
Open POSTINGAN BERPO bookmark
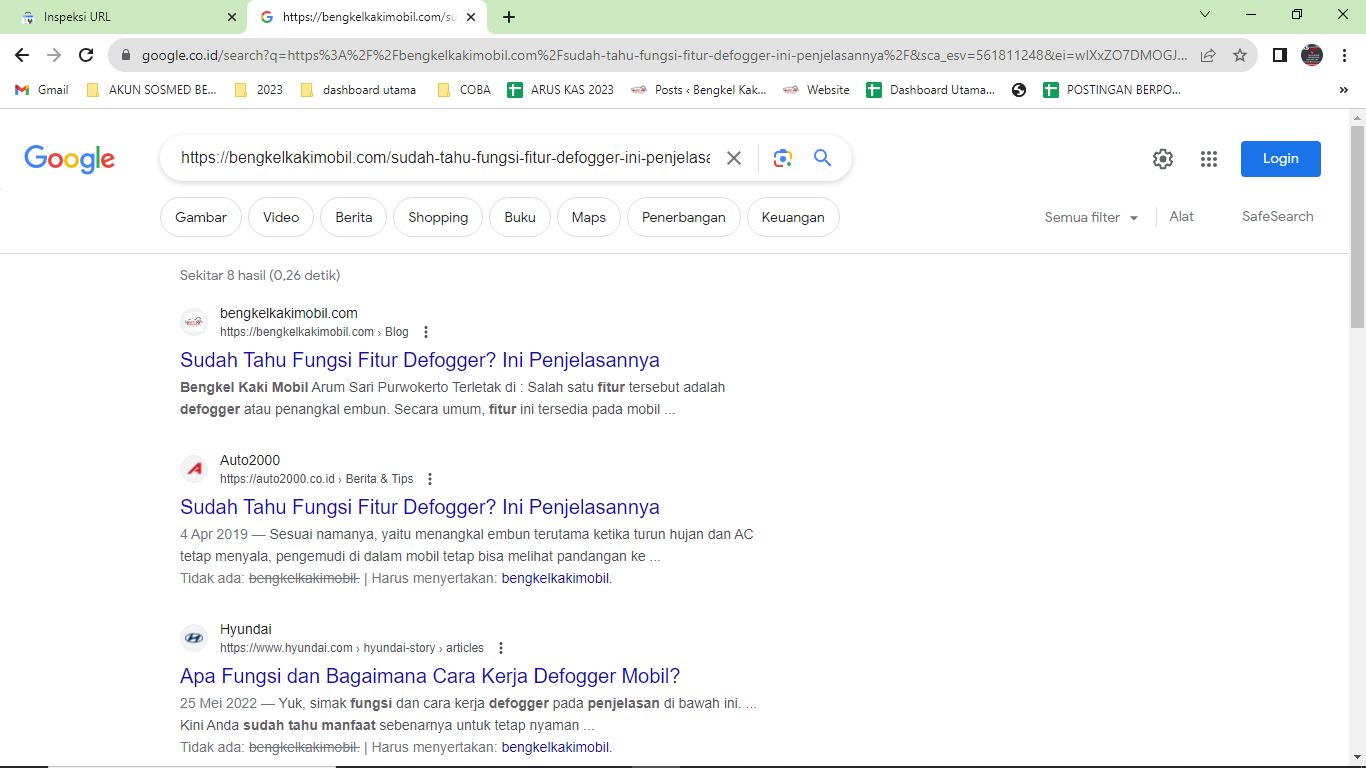pyautogui.click(x=1112, y=90)
